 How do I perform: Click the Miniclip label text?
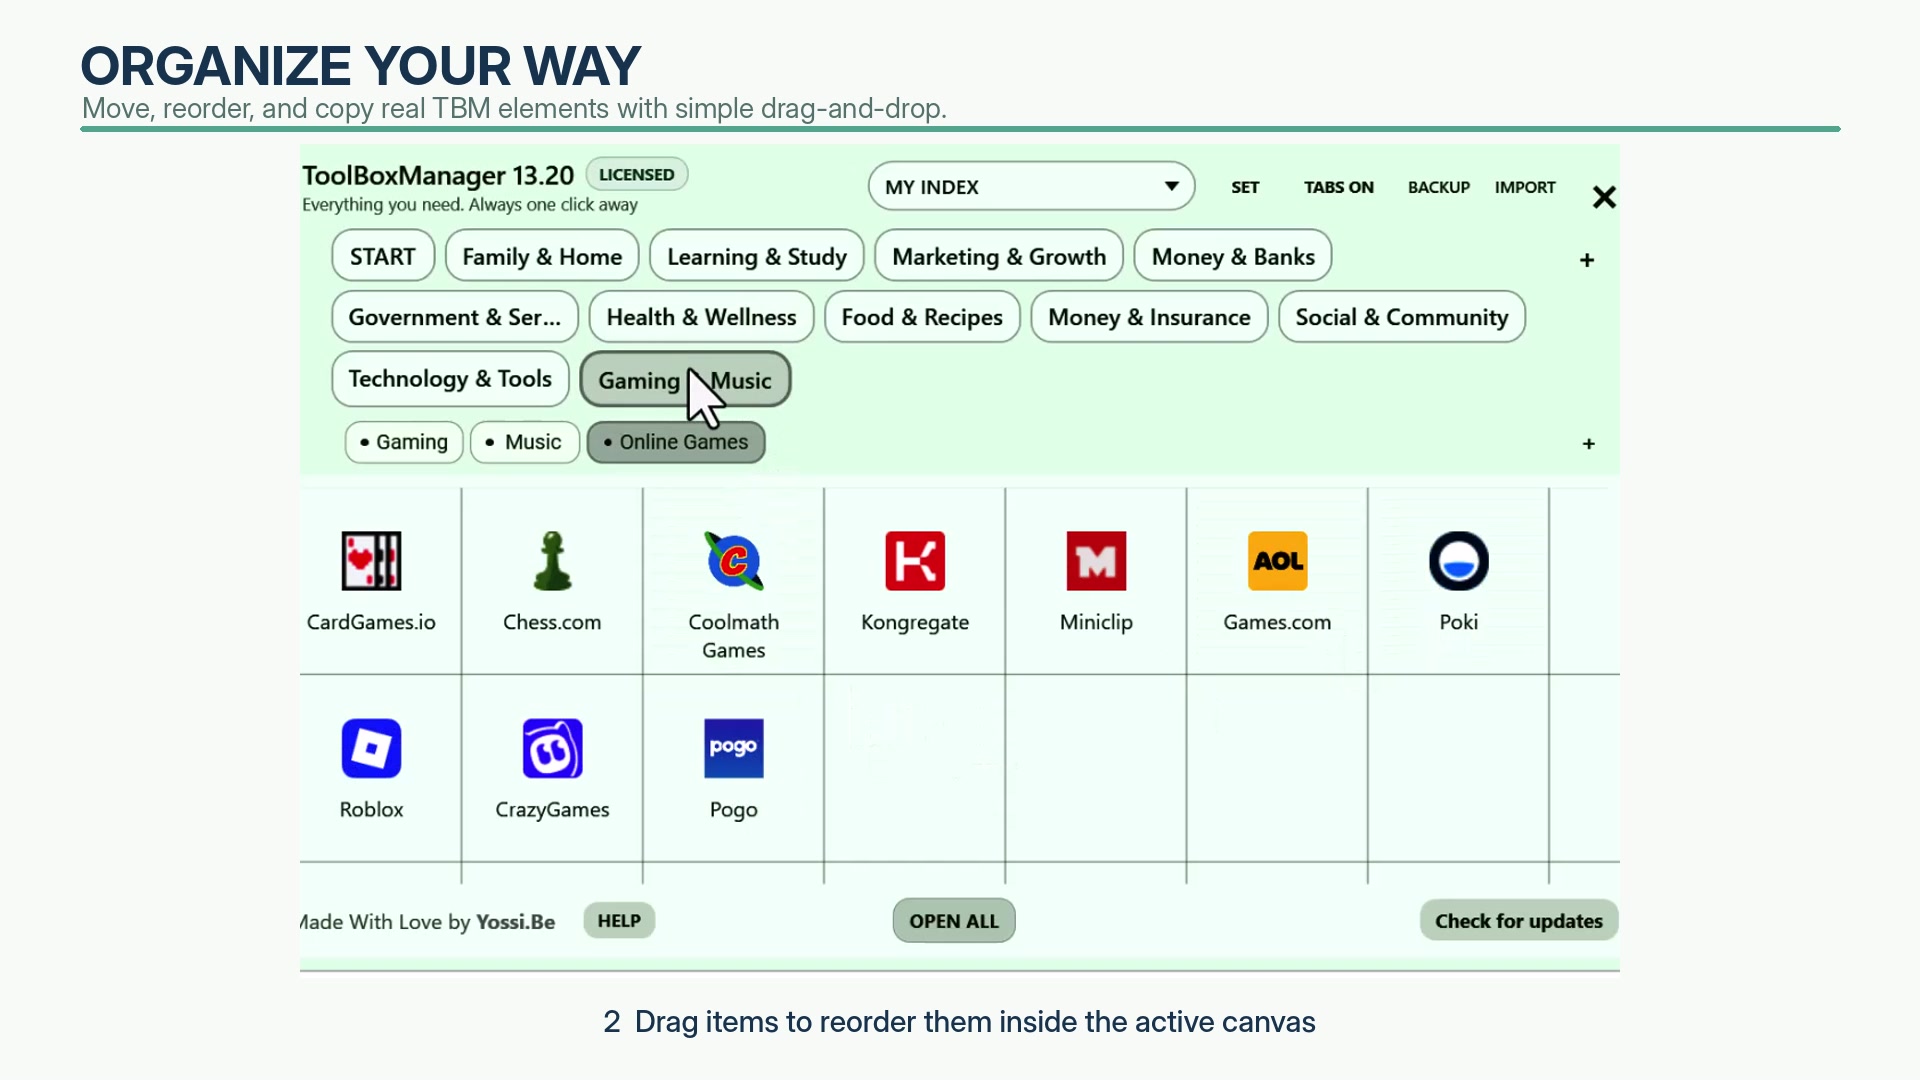[x=1096, y=622]
